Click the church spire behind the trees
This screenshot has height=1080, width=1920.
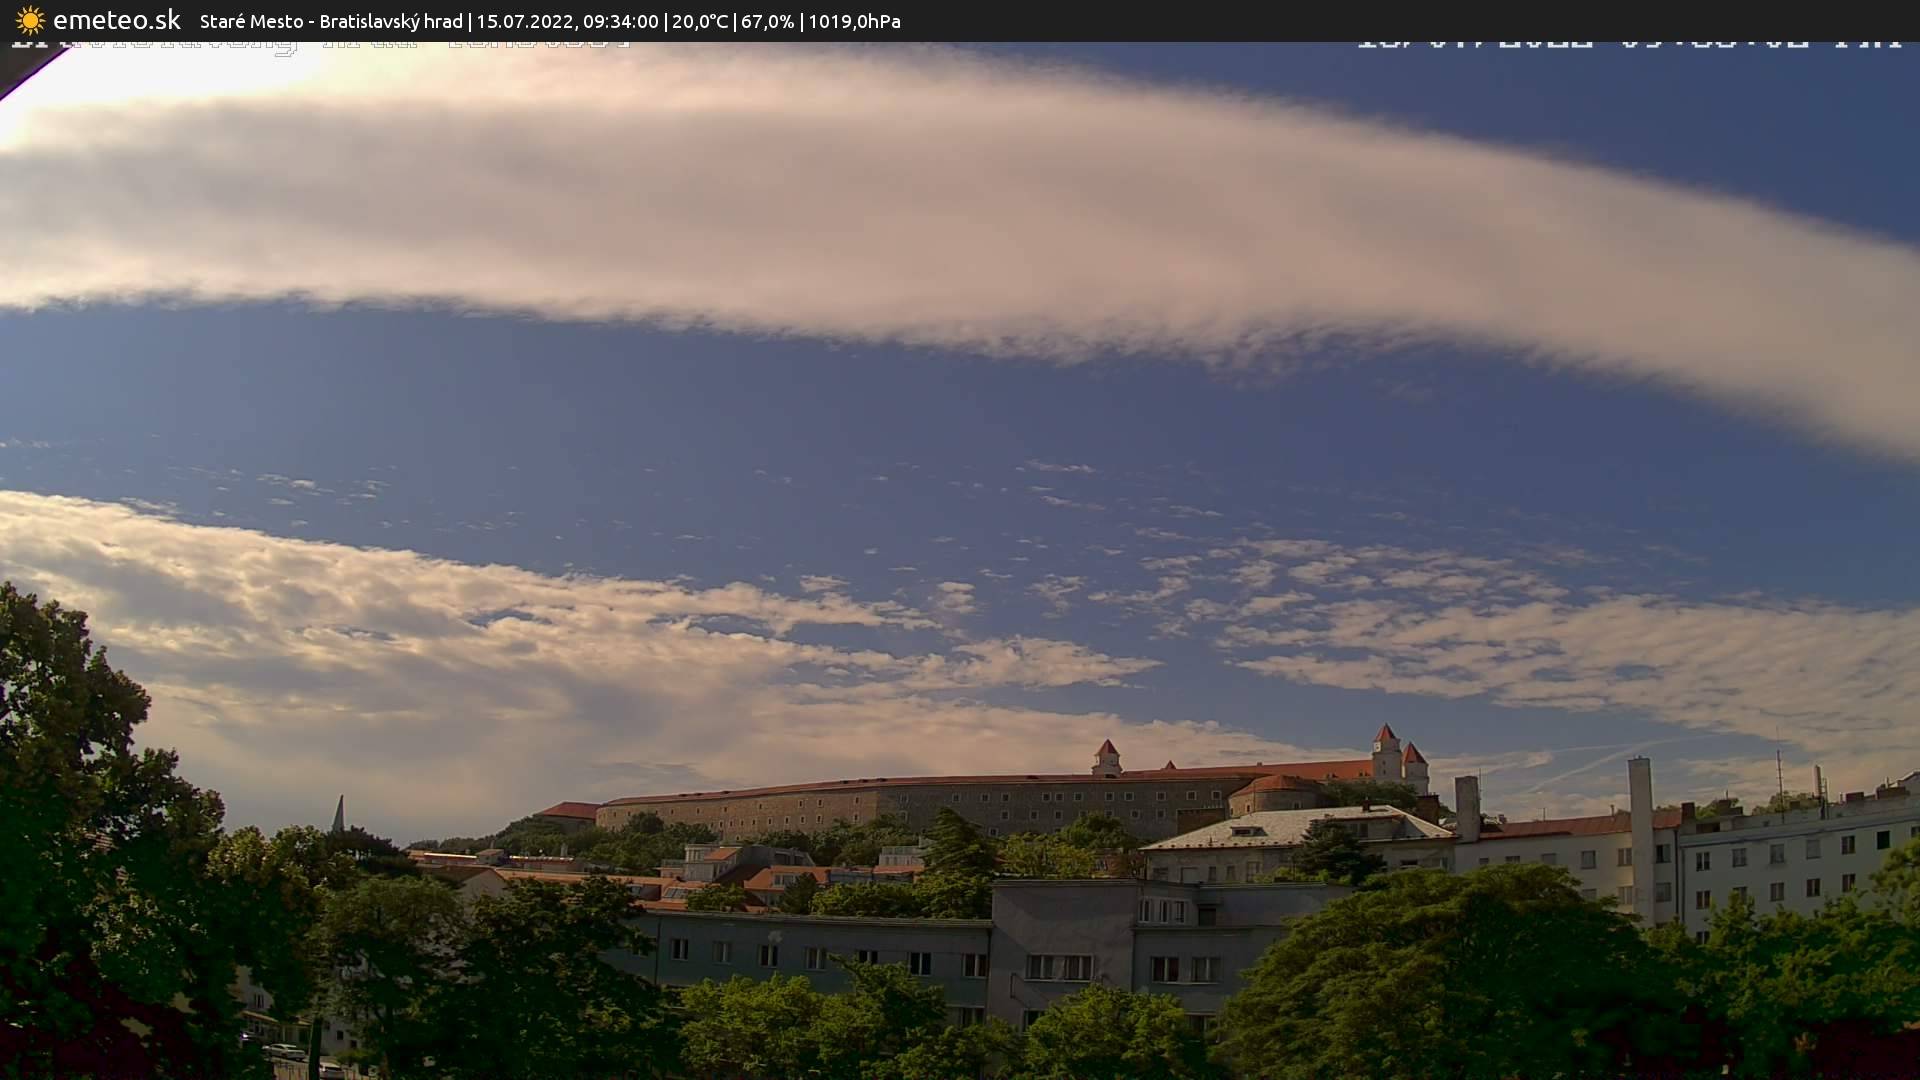click(x=338, y=813)
